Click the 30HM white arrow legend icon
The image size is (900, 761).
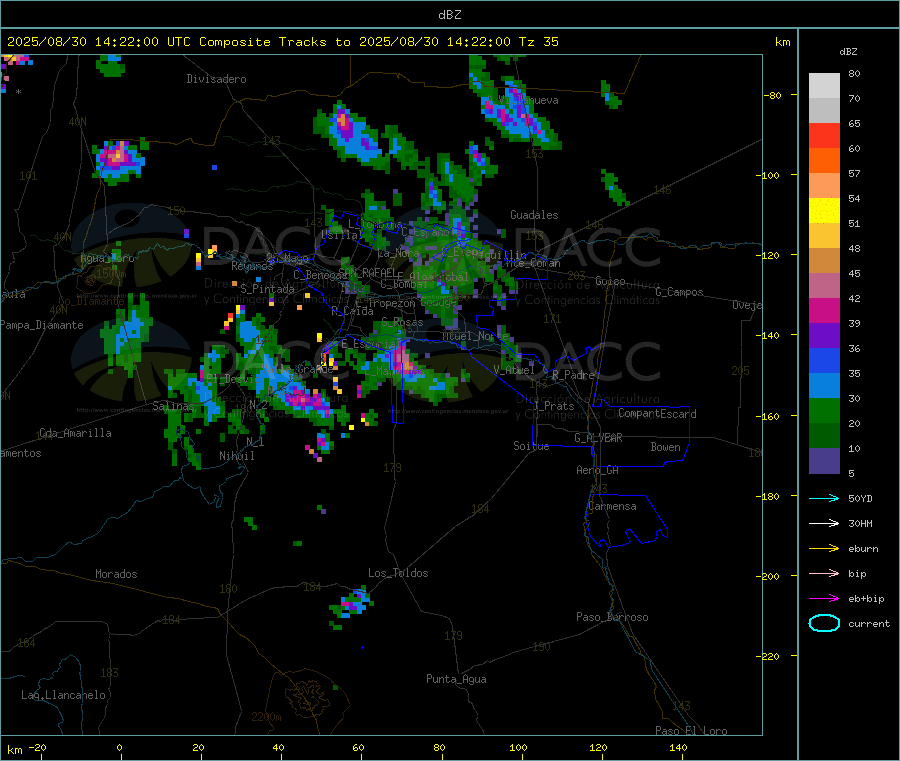click(x=824, y=523)
